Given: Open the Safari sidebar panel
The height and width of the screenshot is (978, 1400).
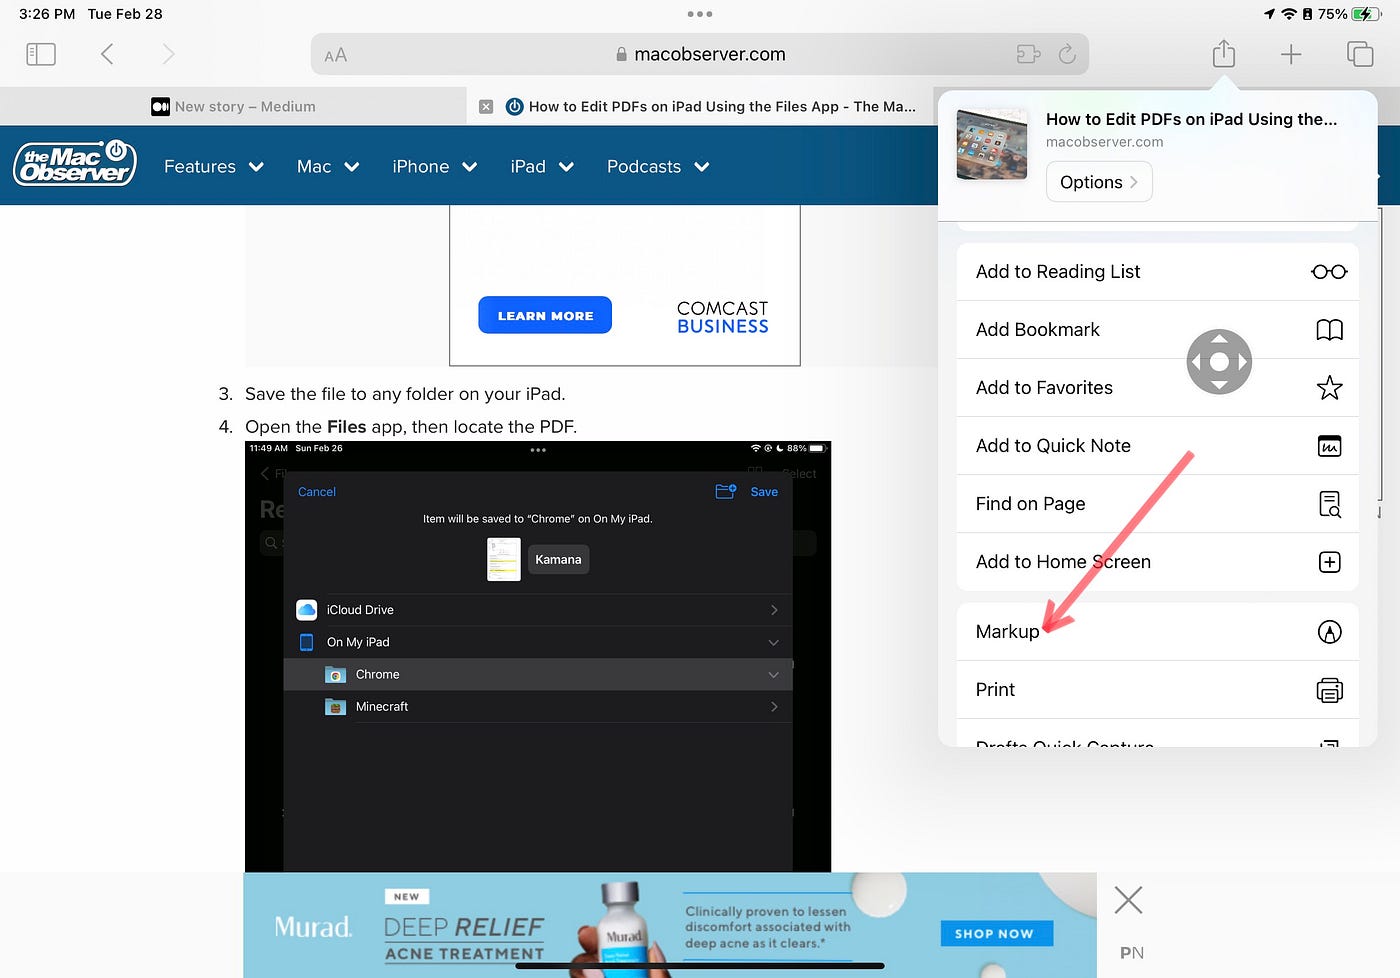Looking at the screenshot, I should 41,54.
